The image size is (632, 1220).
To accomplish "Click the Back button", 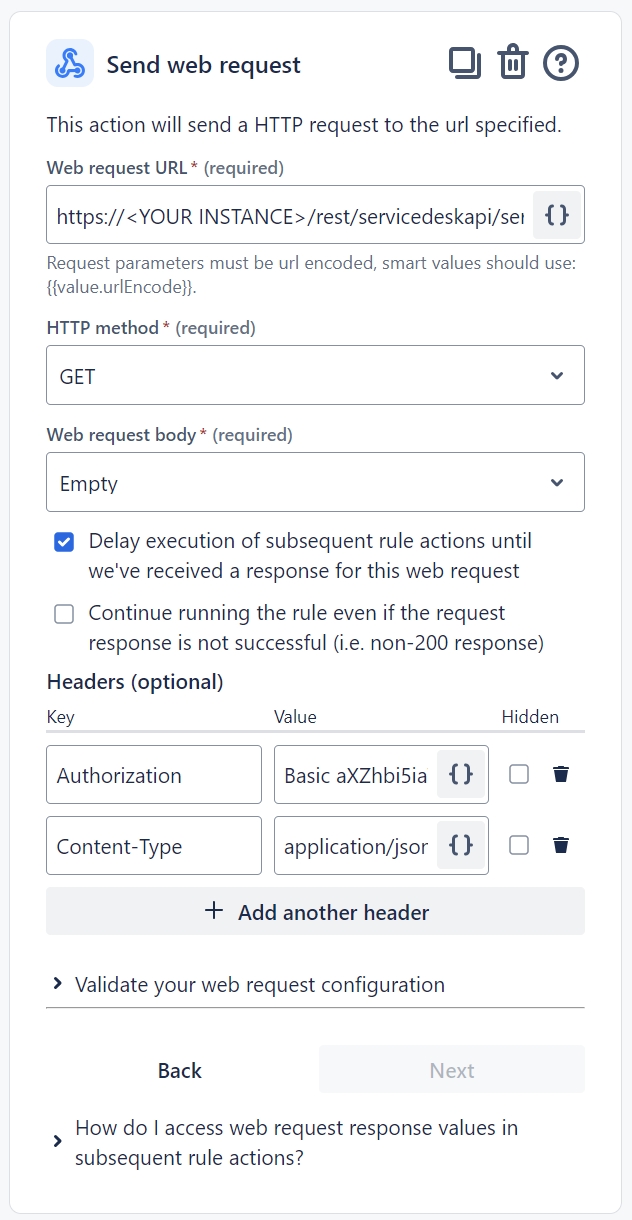I will click(x=179, y=1070).
